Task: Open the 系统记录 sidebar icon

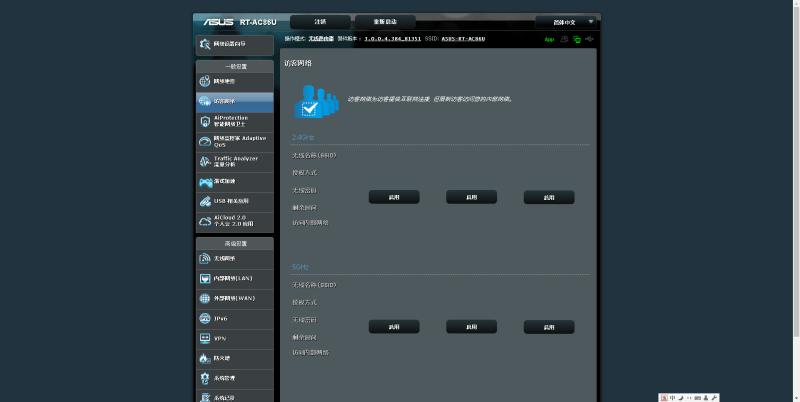Action: click(x=205, y=397)
